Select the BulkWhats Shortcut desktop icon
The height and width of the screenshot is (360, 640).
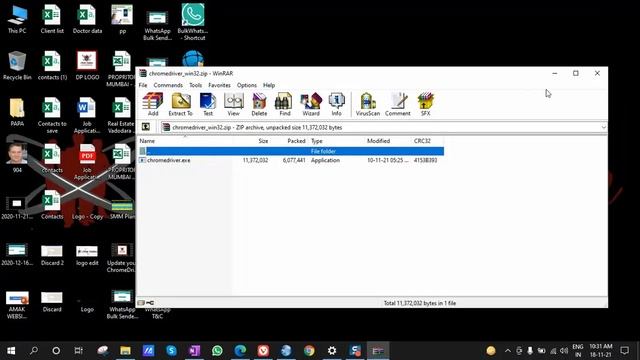(193, 22)
